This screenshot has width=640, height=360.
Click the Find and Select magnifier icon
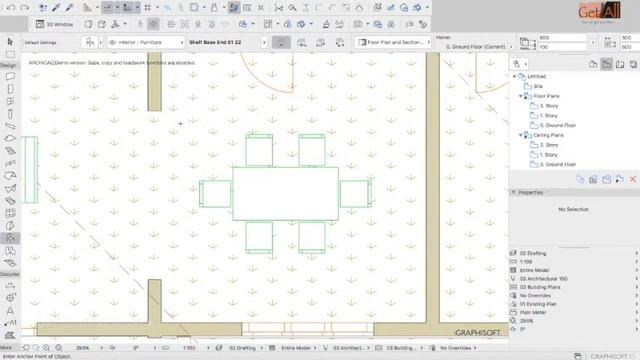coord(292,7)
